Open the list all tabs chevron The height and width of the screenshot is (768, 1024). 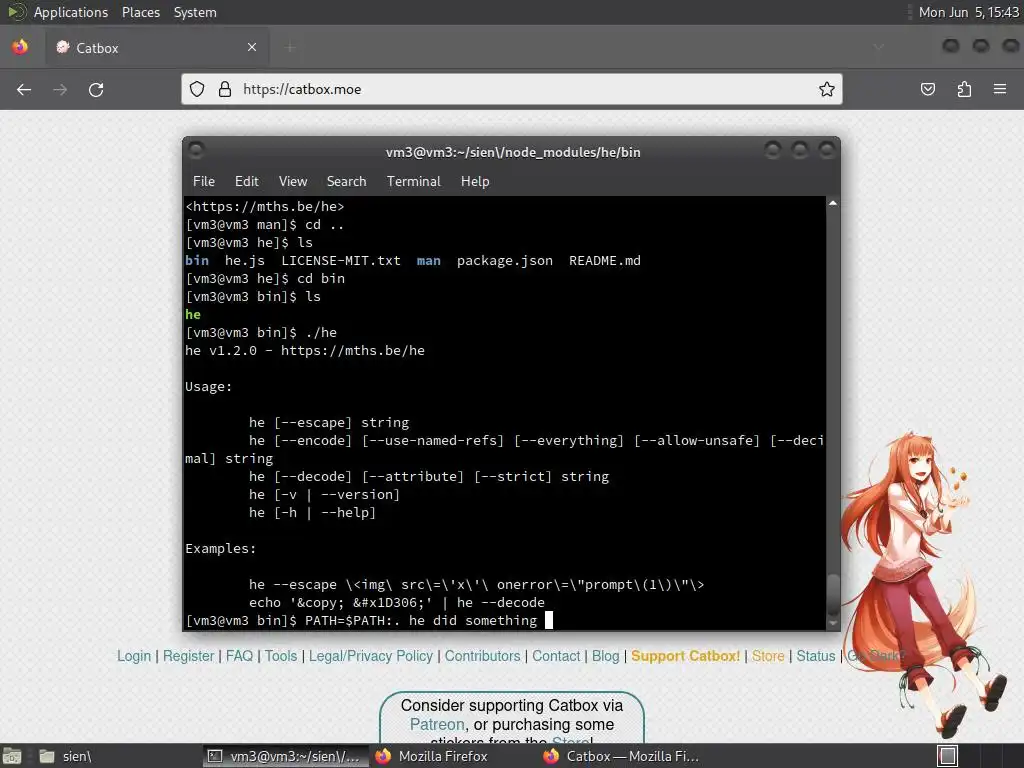pos(878,47)
